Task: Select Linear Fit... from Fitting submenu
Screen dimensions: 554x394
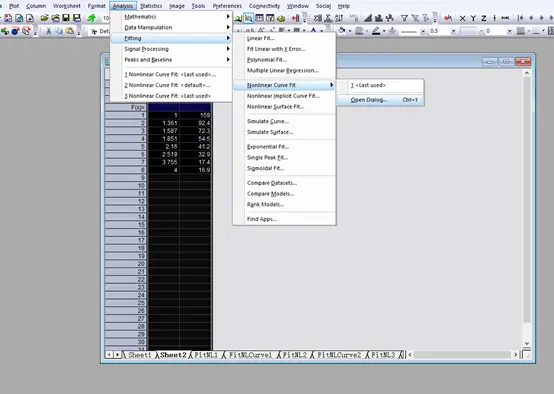Action: [x=261, y=38]
